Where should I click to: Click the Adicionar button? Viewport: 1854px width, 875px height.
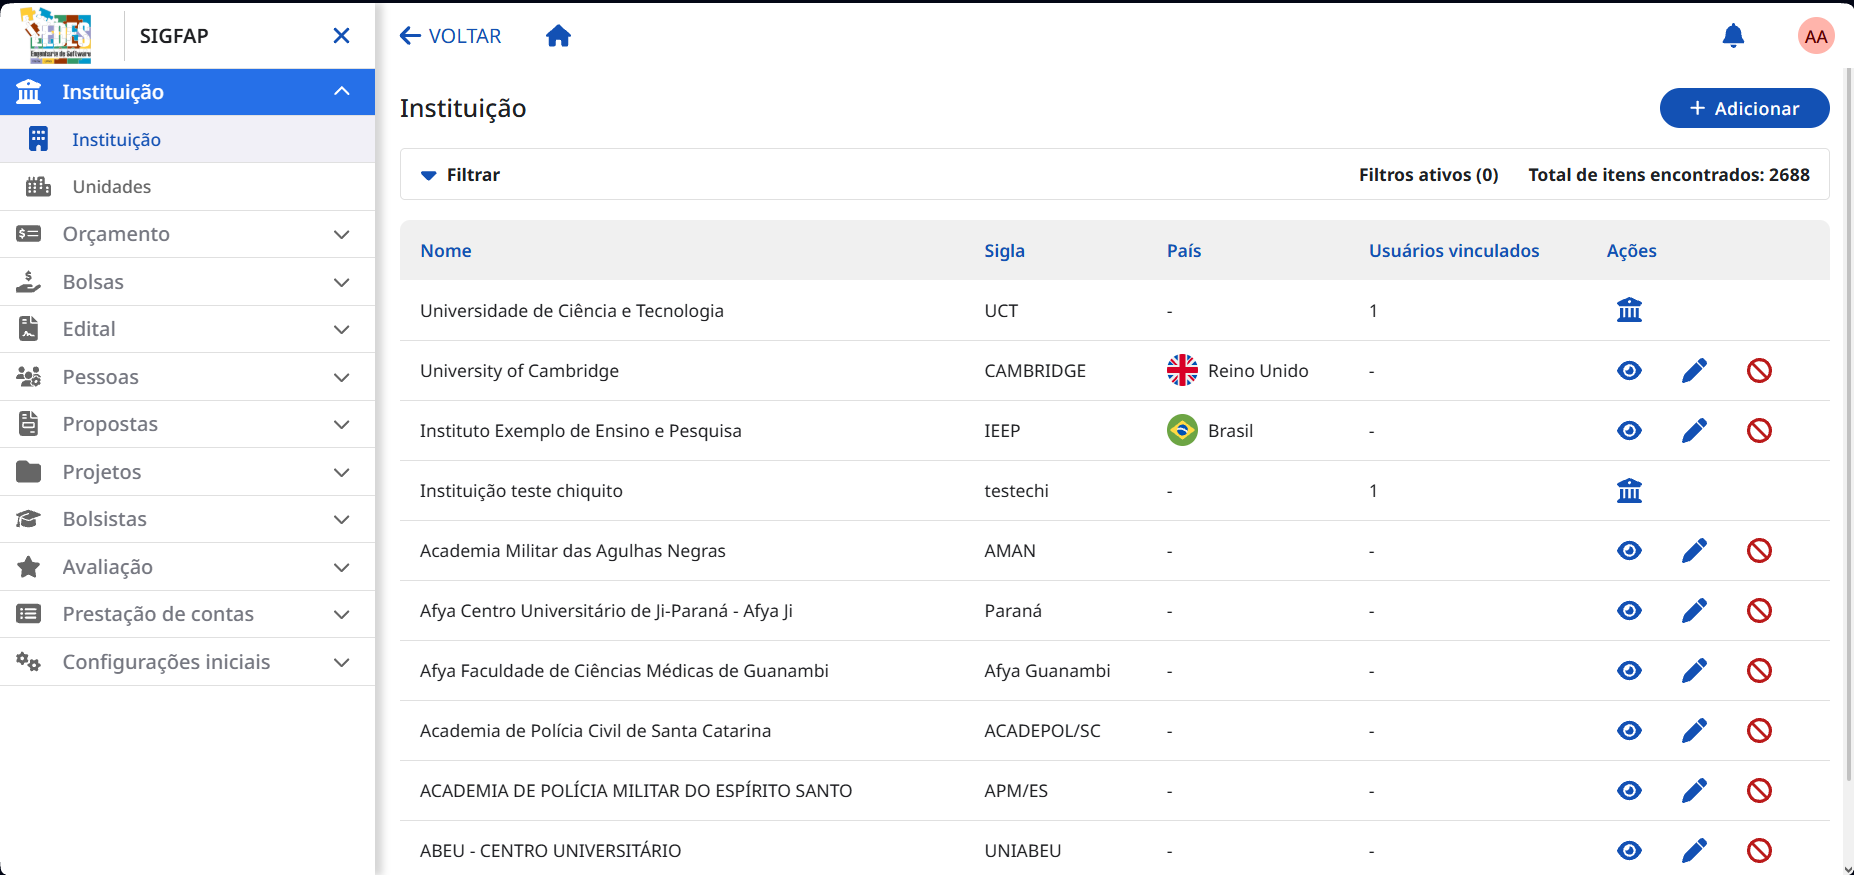pos(1744,108)
